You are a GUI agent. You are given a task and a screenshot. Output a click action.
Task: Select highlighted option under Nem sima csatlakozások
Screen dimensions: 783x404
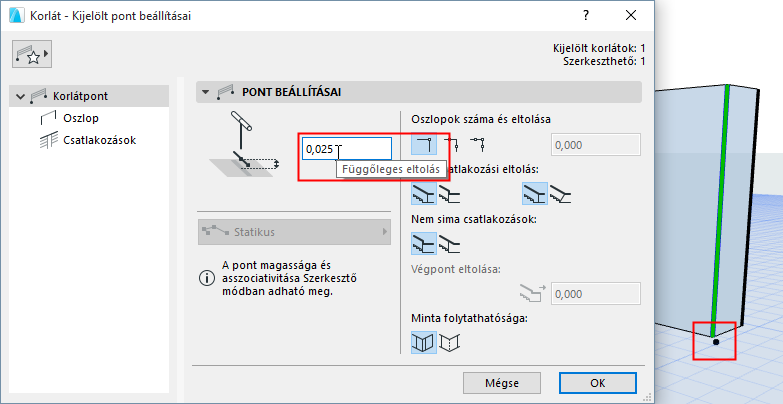tap(424, 243)
